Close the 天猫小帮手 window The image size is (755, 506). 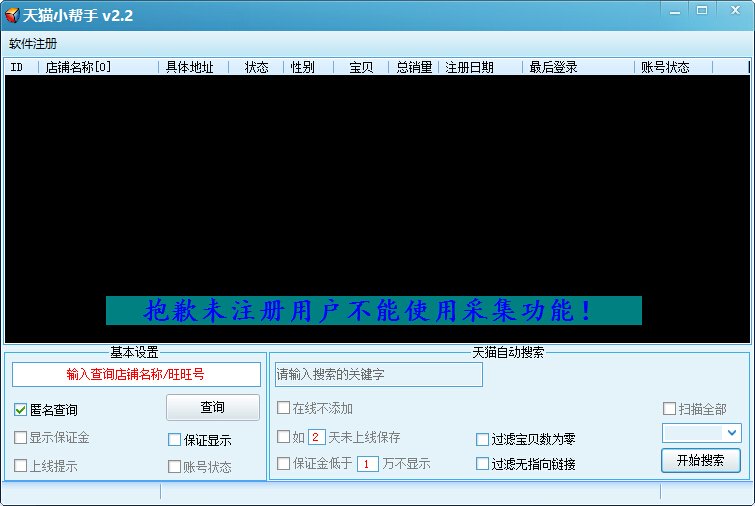point(735,11)
